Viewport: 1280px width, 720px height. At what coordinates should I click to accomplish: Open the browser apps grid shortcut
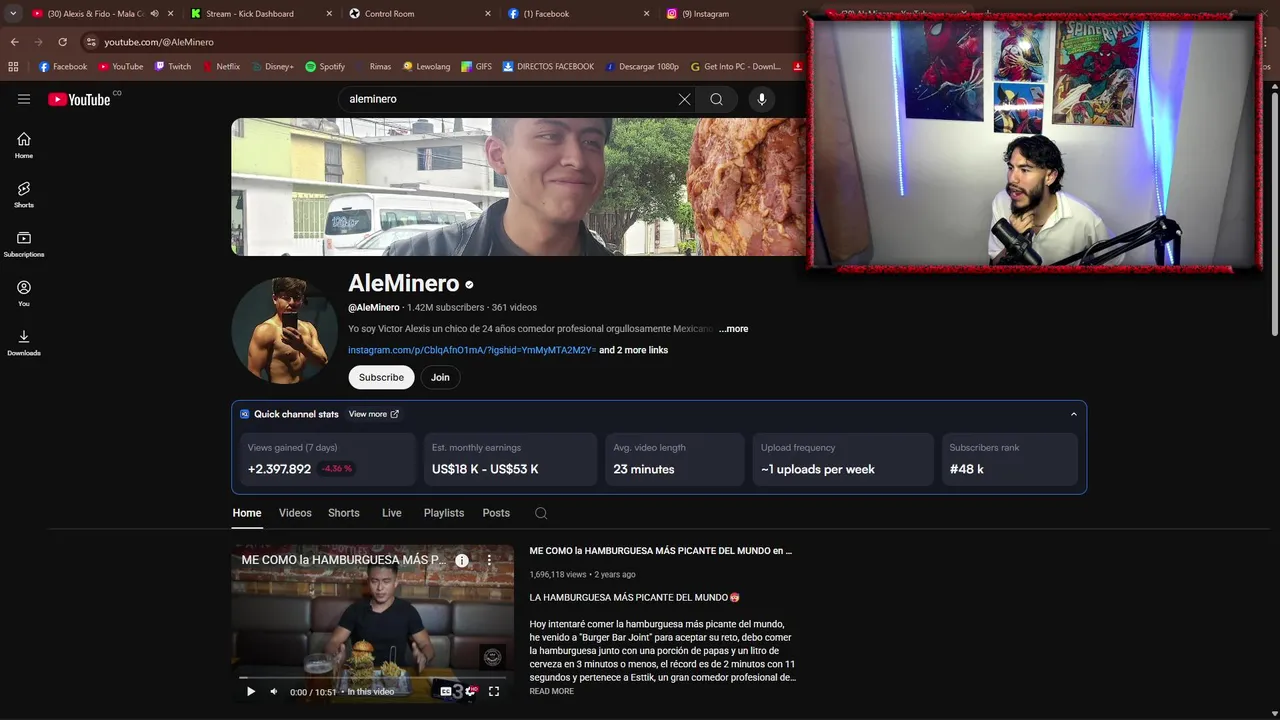(x=13, y=67)
